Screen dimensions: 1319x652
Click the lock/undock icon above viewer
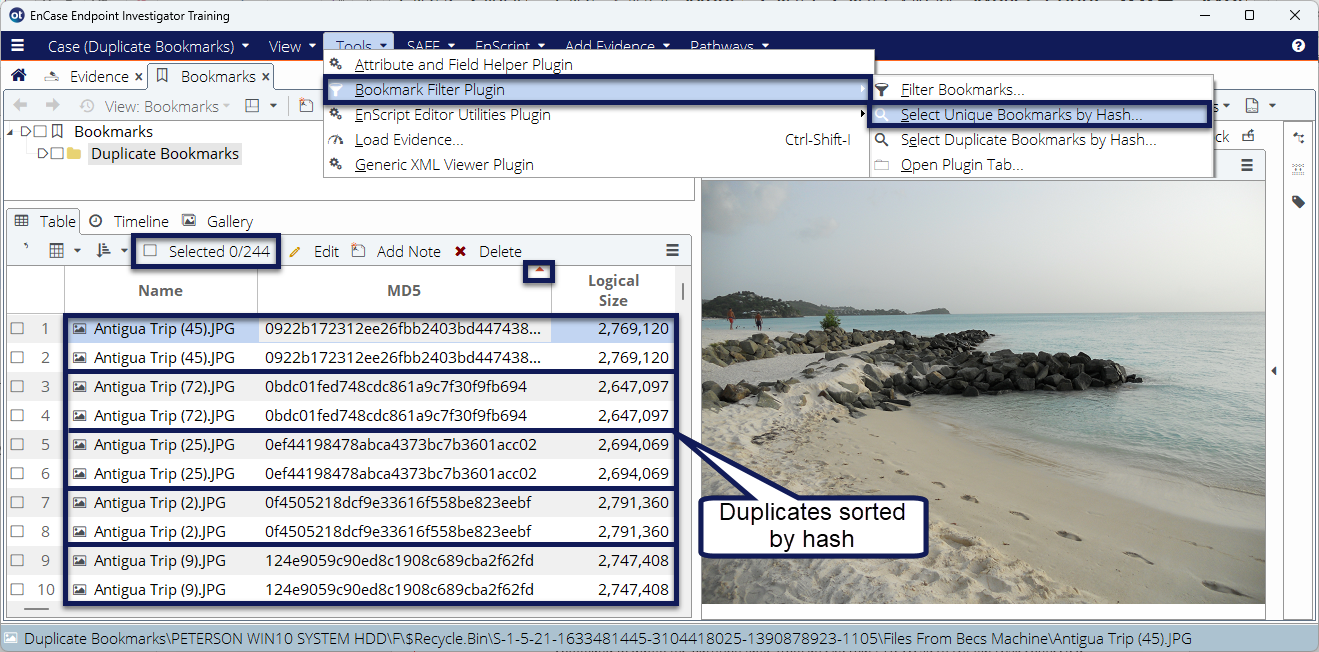tap(1249, 136)
